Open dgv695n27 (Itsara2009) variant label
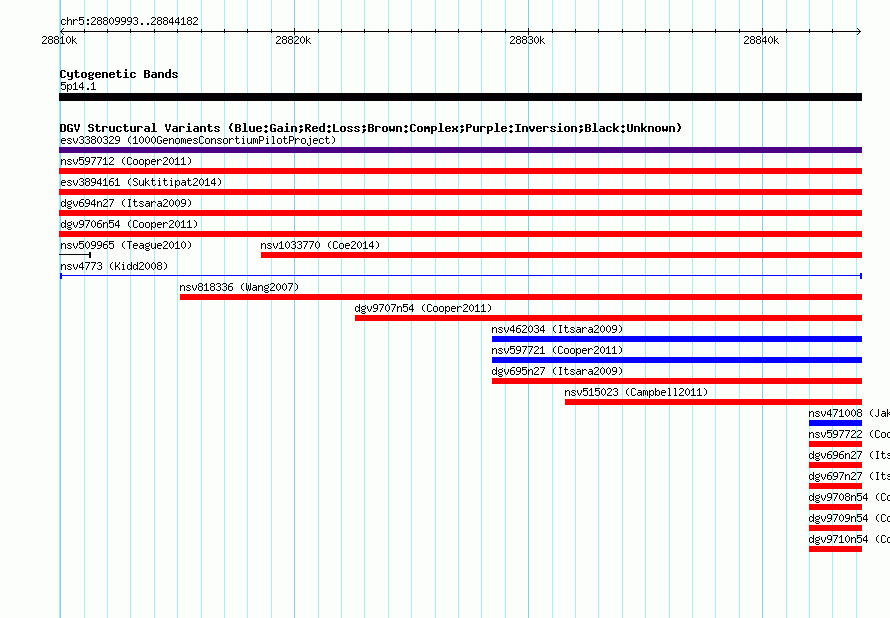 (x=557, y=371)
